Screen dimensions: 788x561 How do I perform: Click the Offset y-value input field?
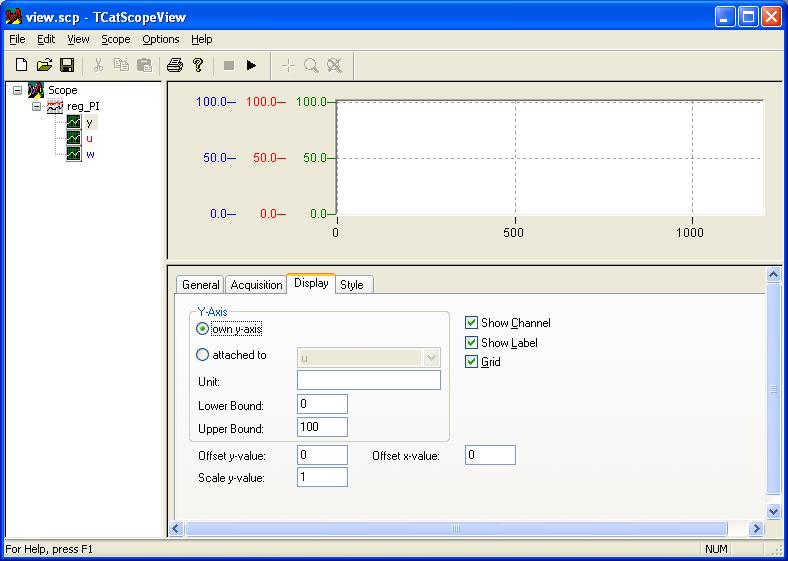tap(322, 455)
